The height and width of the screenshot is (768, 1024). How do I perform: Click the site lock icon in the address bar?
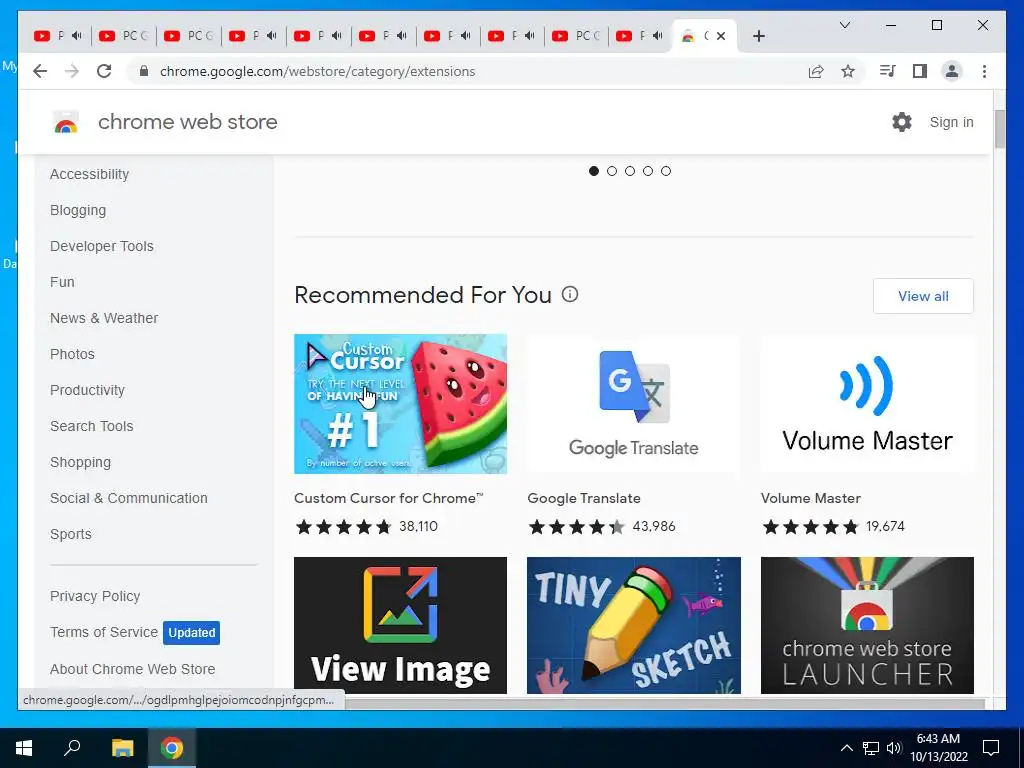(144, 71)
